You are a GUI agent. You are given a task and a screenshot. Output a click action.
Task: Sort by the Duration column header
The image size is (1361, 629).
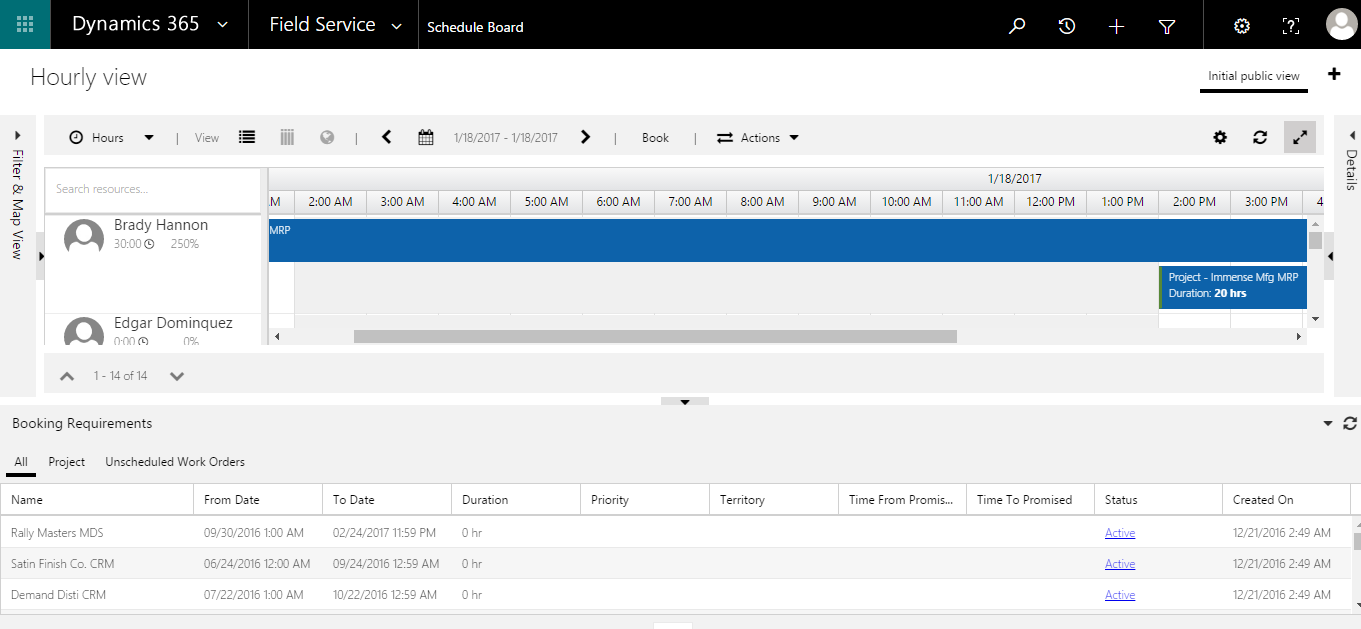[x=516, y=499]
